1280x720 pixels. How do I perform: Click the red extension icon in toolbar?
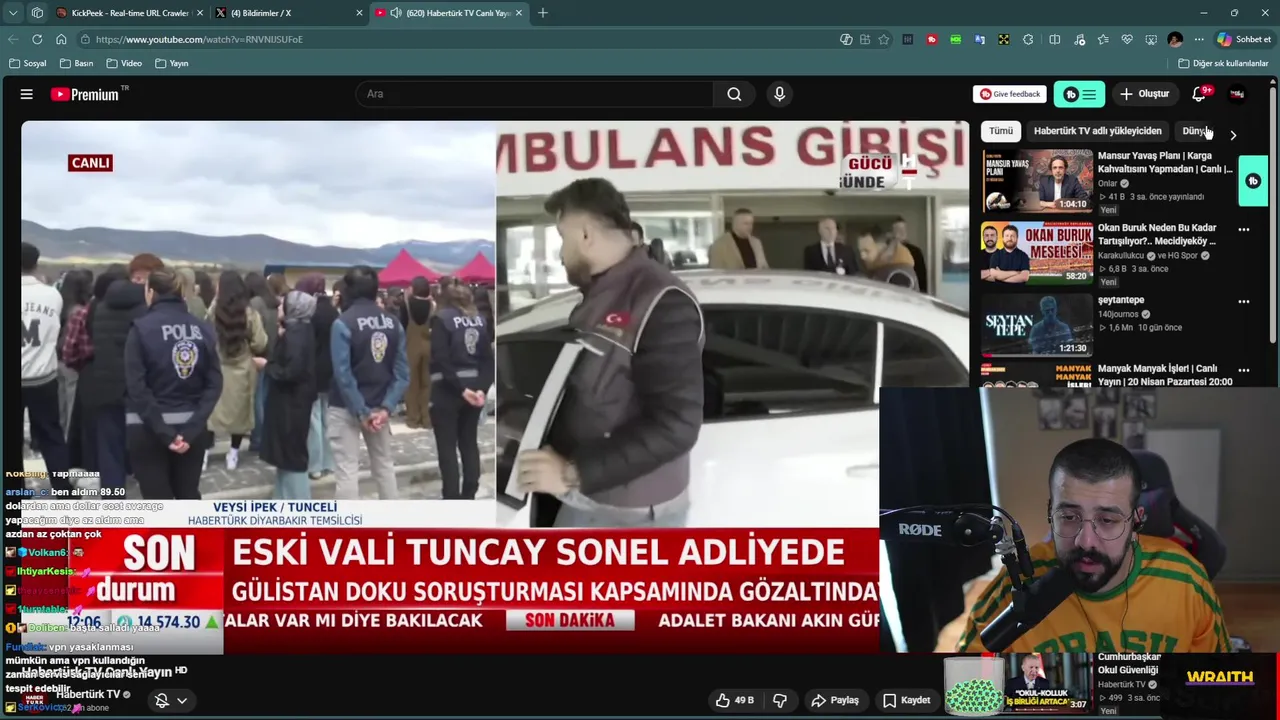[932, 39]
